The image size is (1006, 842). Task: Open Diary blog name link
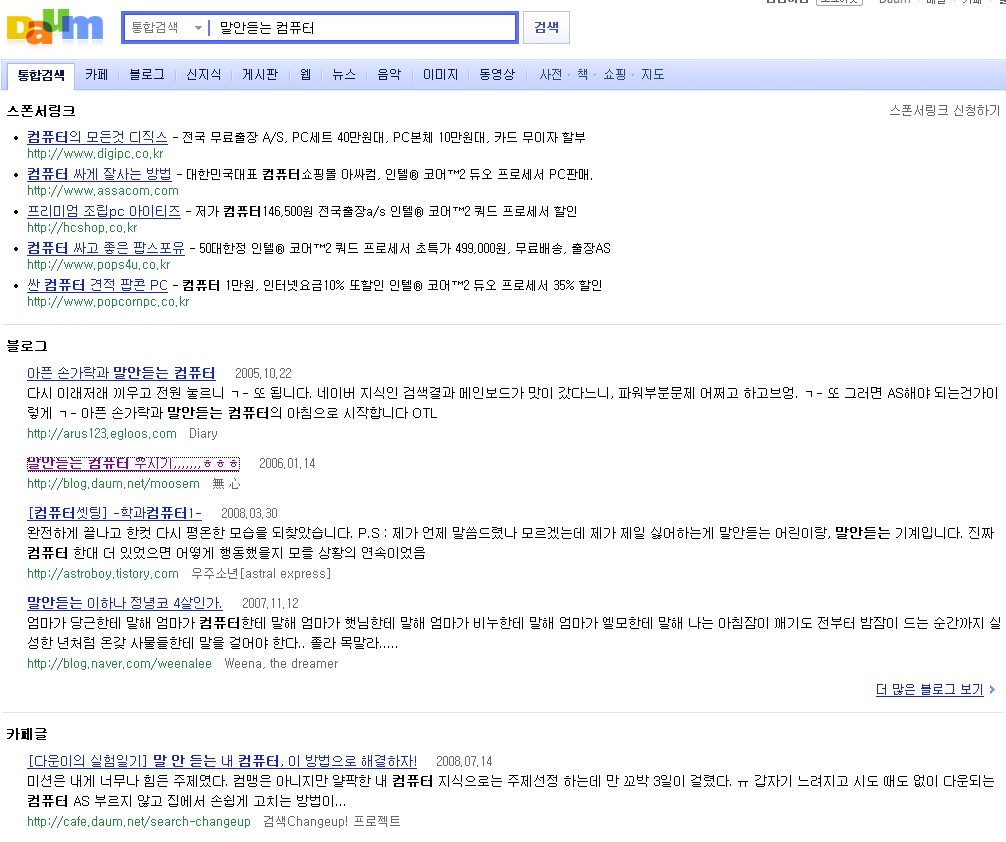(203, 434)
